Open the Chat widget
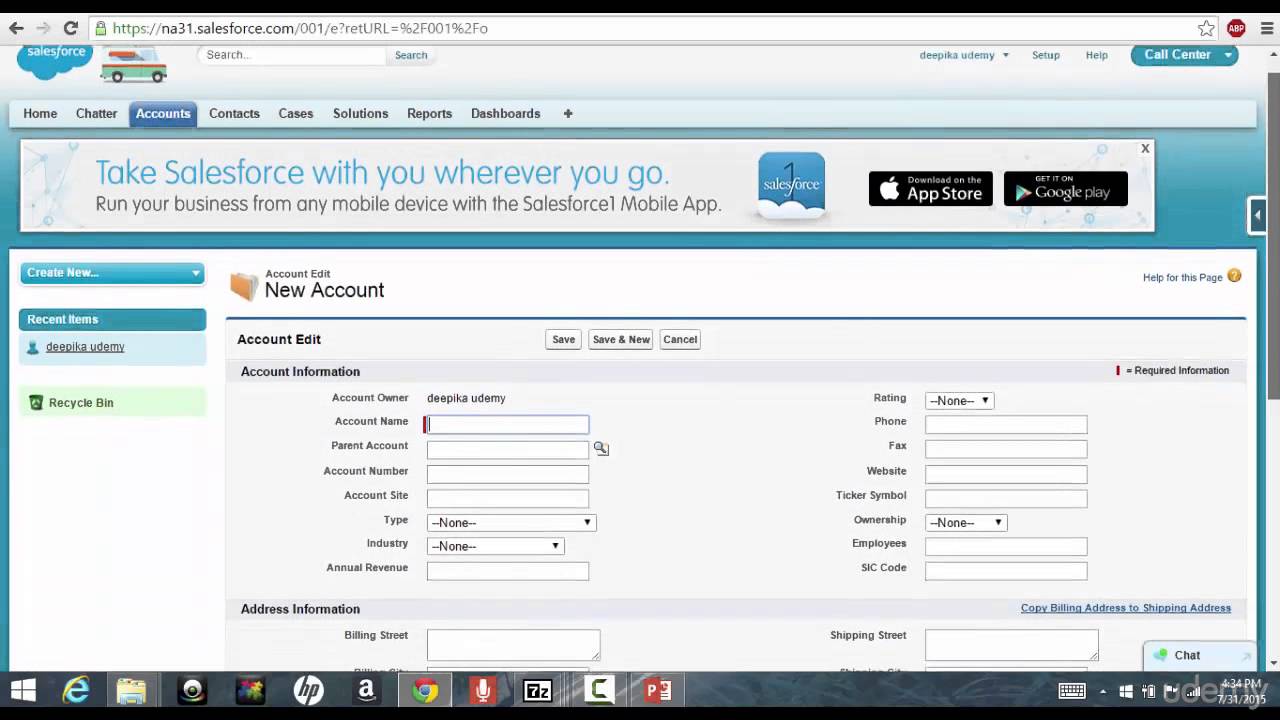 pyautogui.click(x=1199, y=656)
